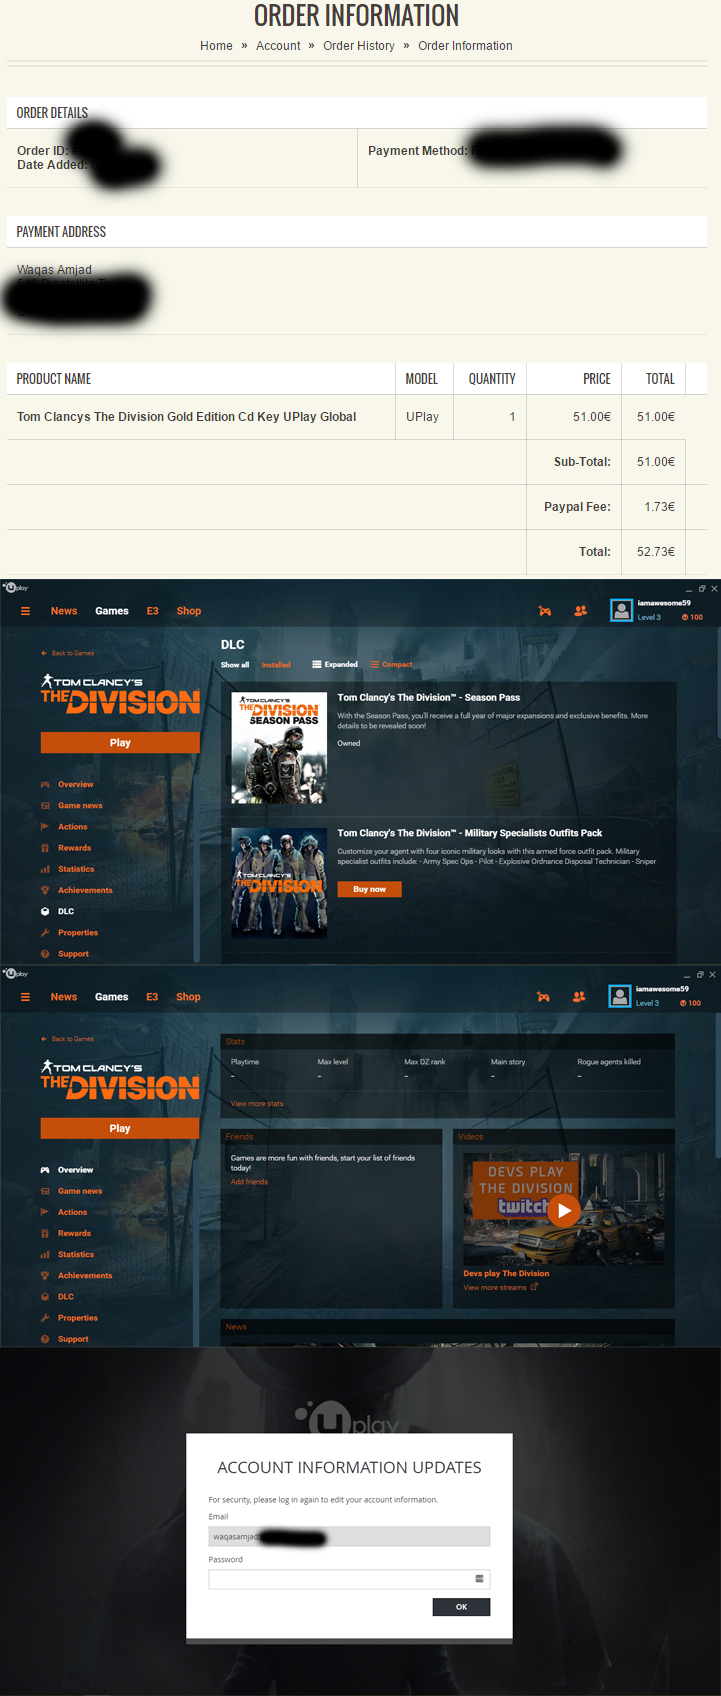Click the Military Specialists Outfits Pack image
This screenshot has height=1696, width=721.
279,883
